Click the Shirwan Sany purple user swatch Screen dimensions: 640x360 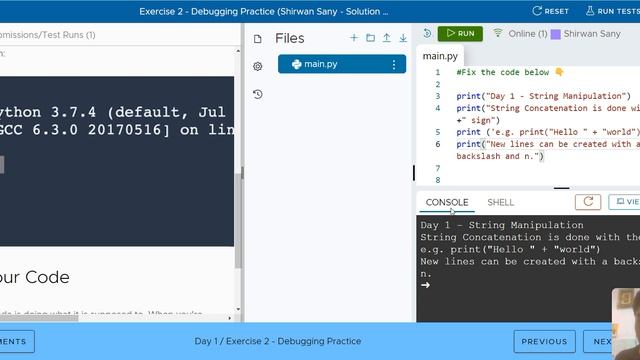tap(556, 34)
